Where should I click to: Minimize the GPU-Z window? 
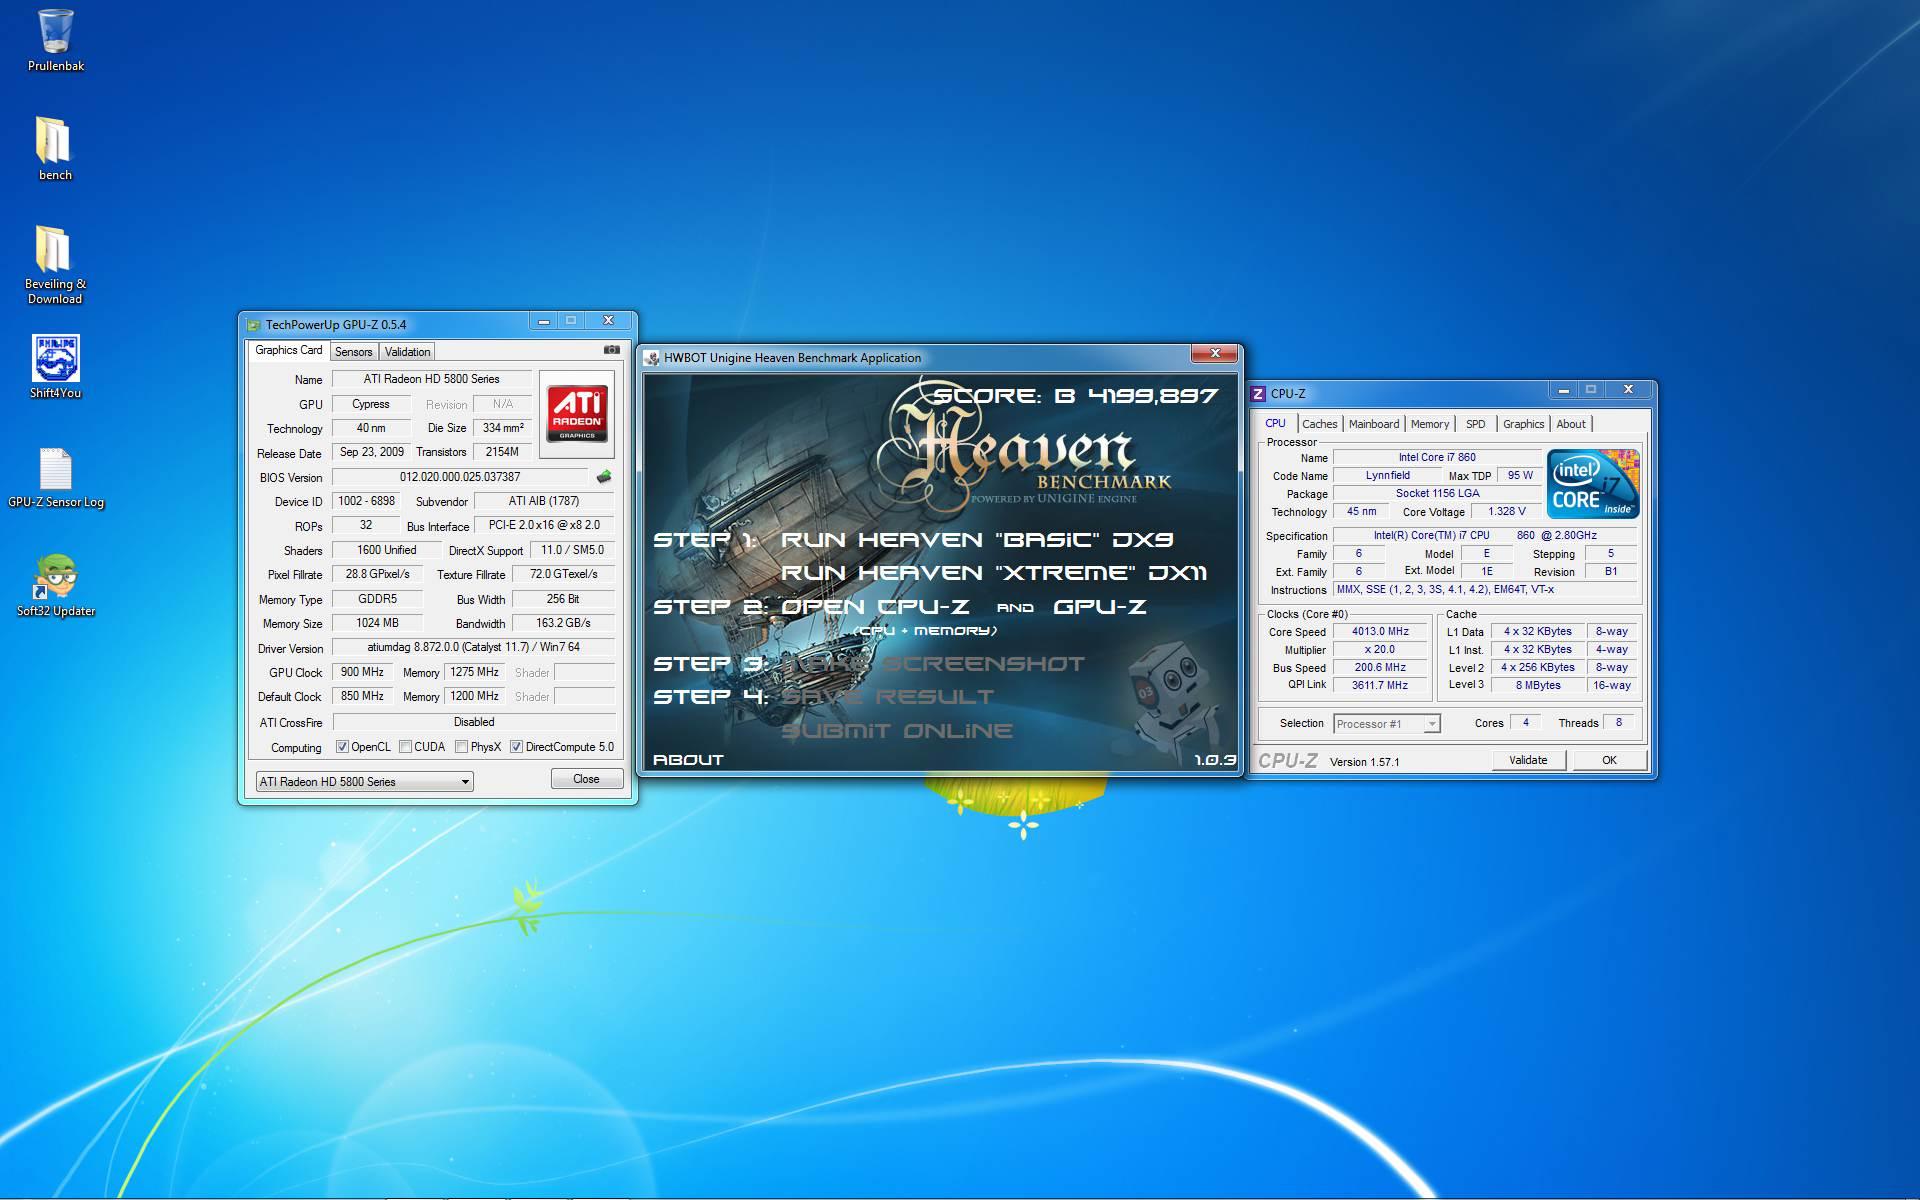543,321
